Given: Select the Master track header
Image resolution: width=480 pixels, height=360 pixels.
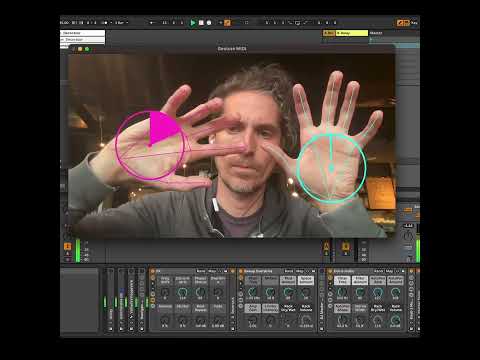Looking at the screenshot, I should tap(376, 33).
